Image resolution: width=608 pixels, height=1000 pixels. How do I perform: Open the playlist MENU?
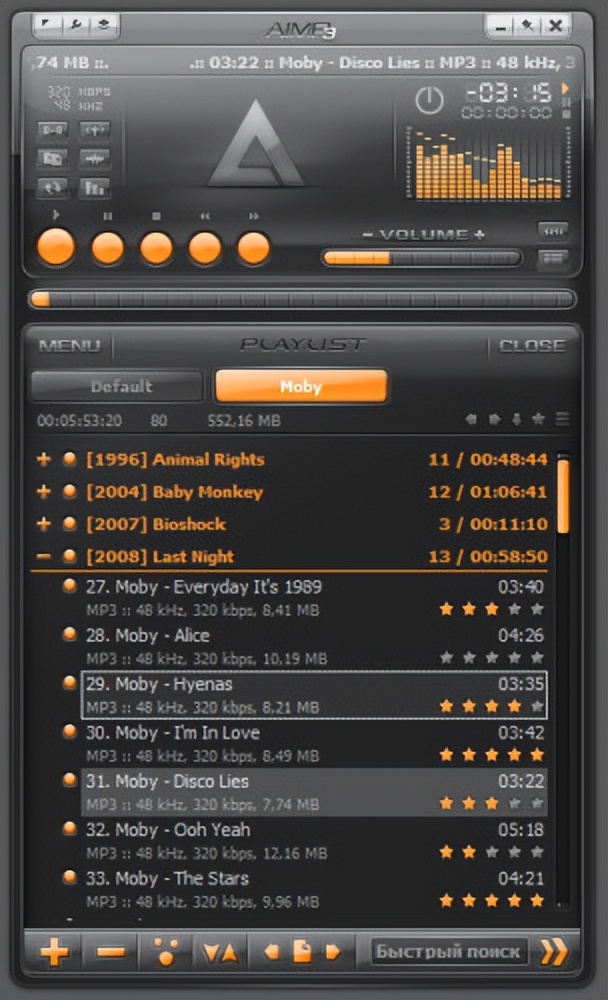click(x=69, y=346)
